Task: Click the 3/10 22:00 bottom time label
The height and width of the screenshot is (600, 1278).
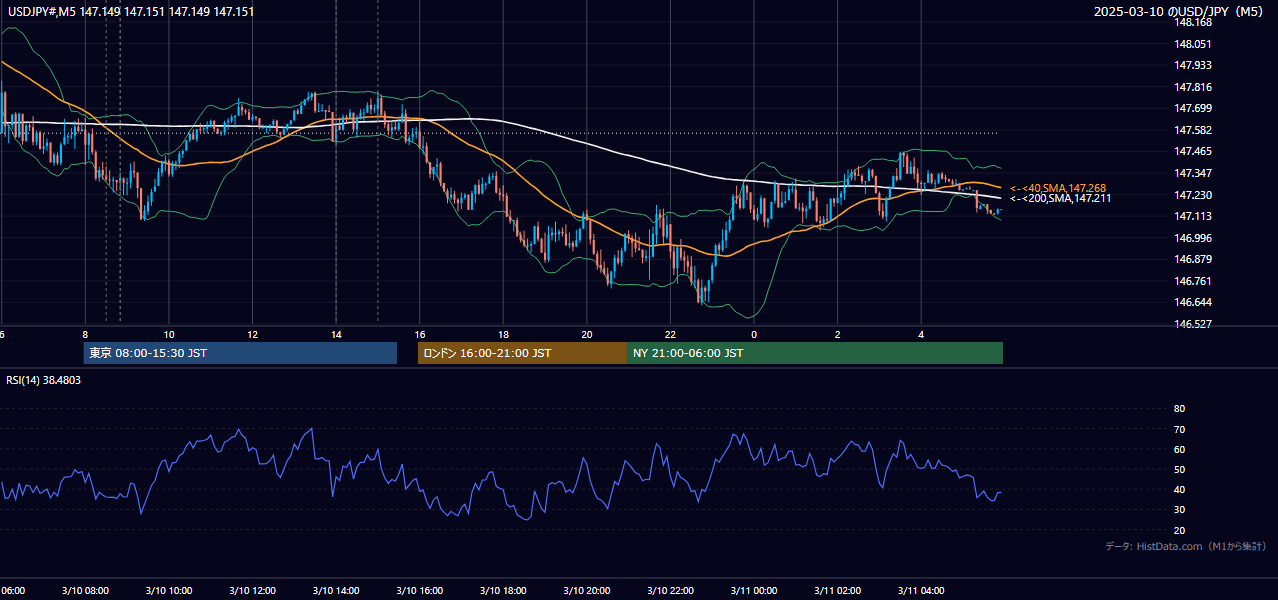Action: (x=671, y=591)
